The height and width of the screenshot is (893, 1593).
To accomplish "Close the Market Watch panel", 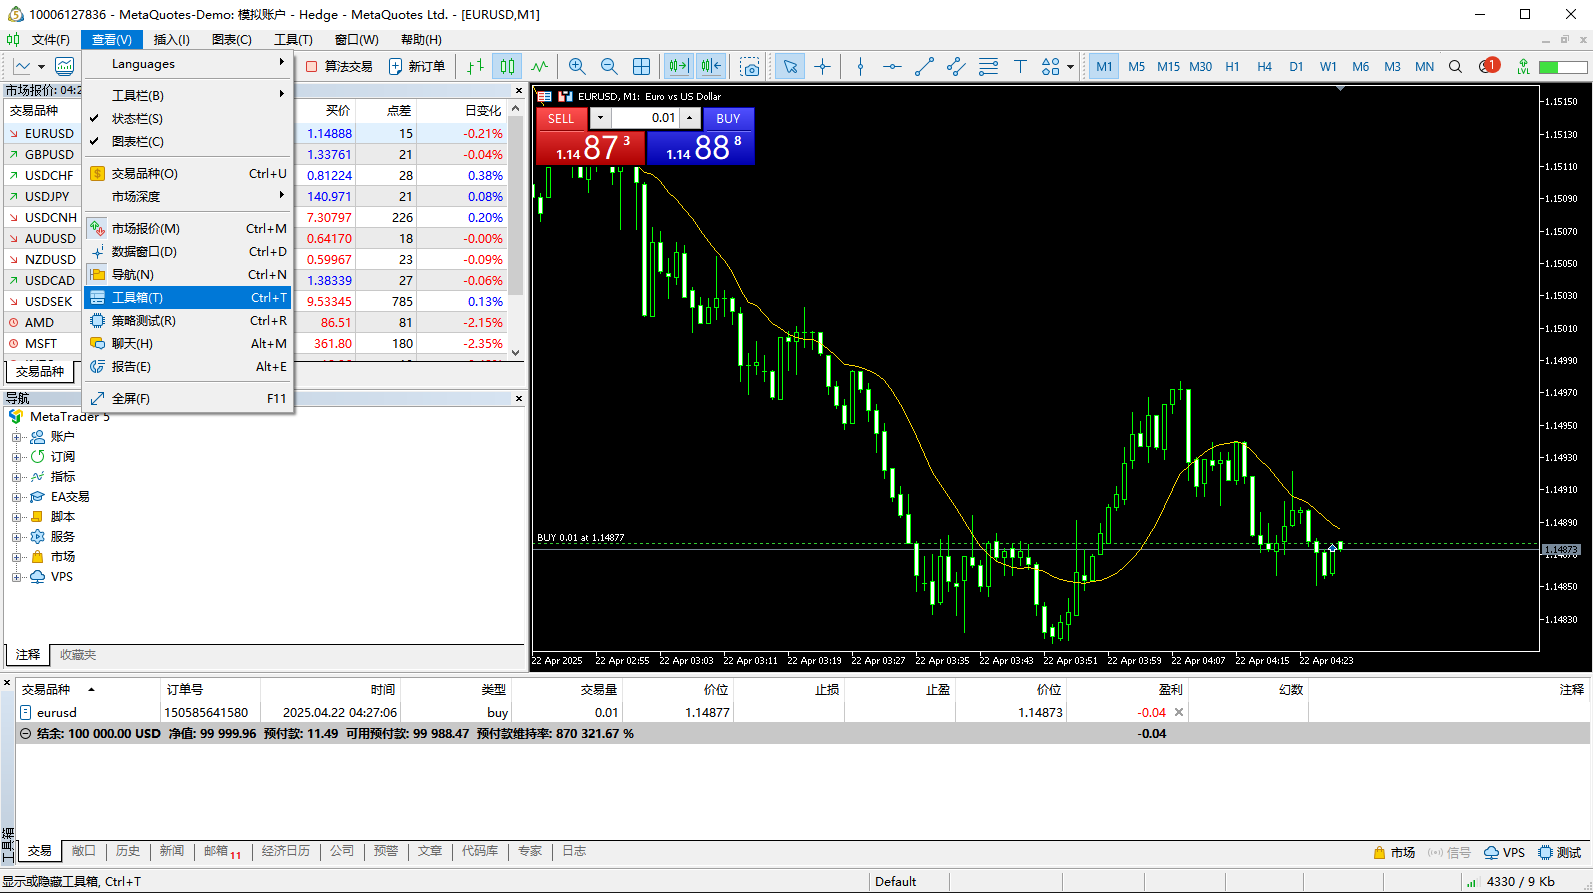I will click(518, 90).
